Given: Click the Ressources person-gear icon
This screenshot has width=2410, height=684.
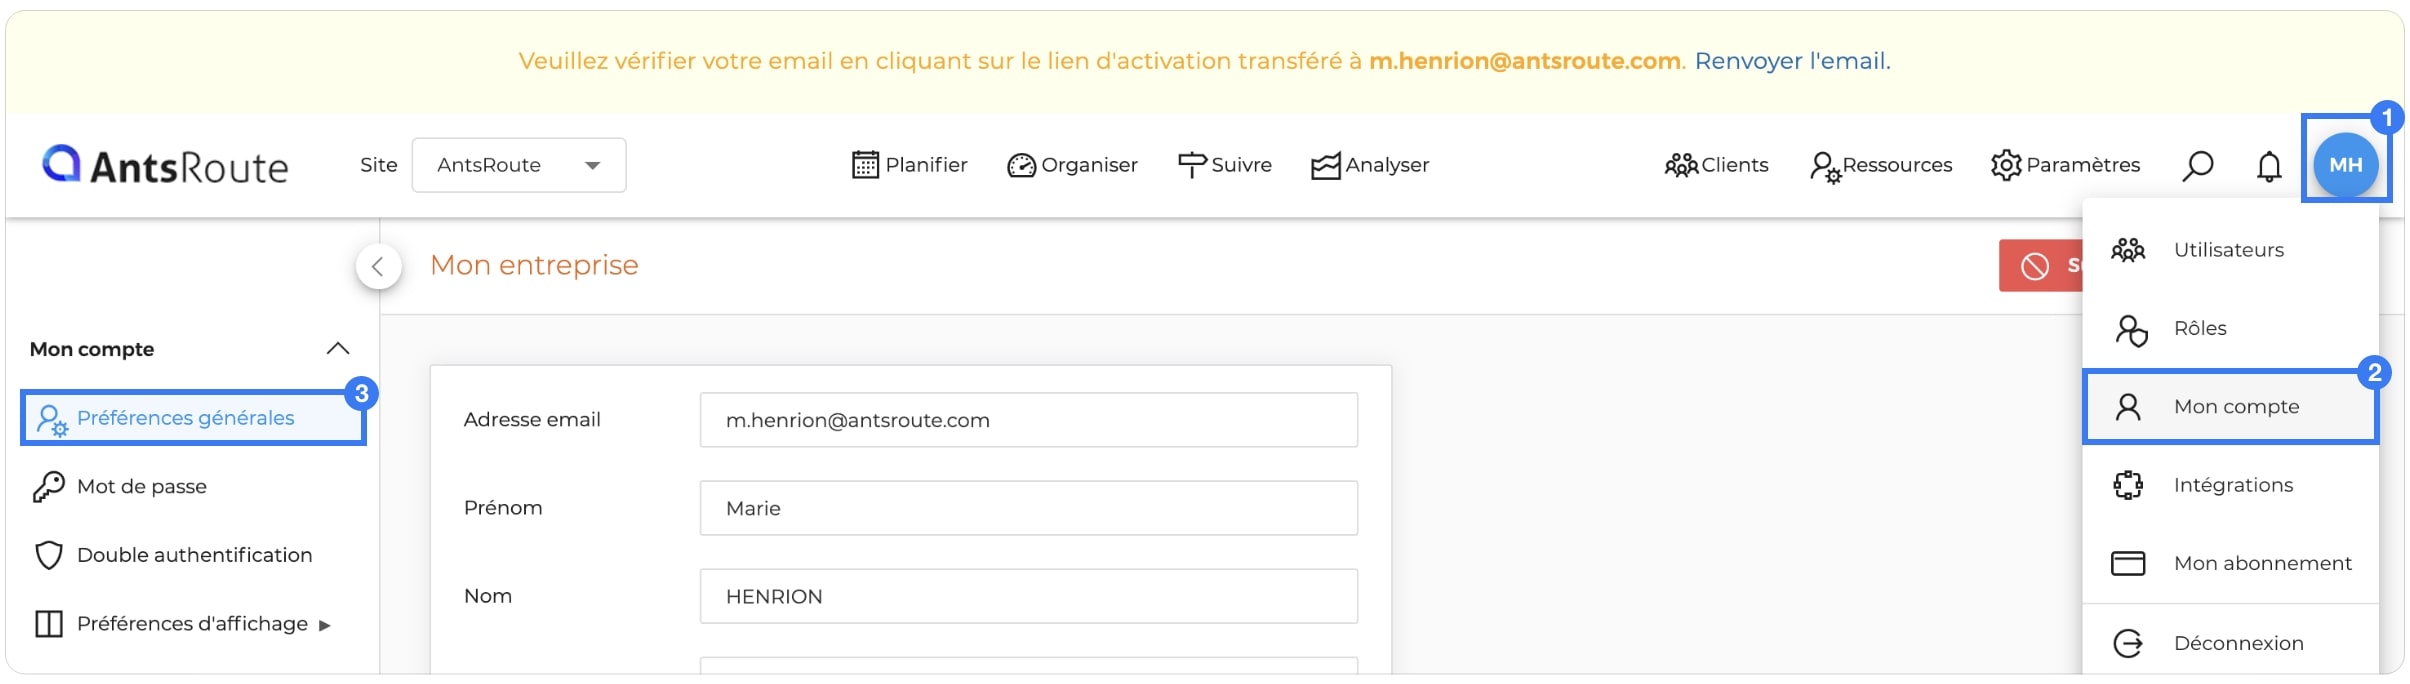Looking at the screenshot, I should click(1825, 167).
